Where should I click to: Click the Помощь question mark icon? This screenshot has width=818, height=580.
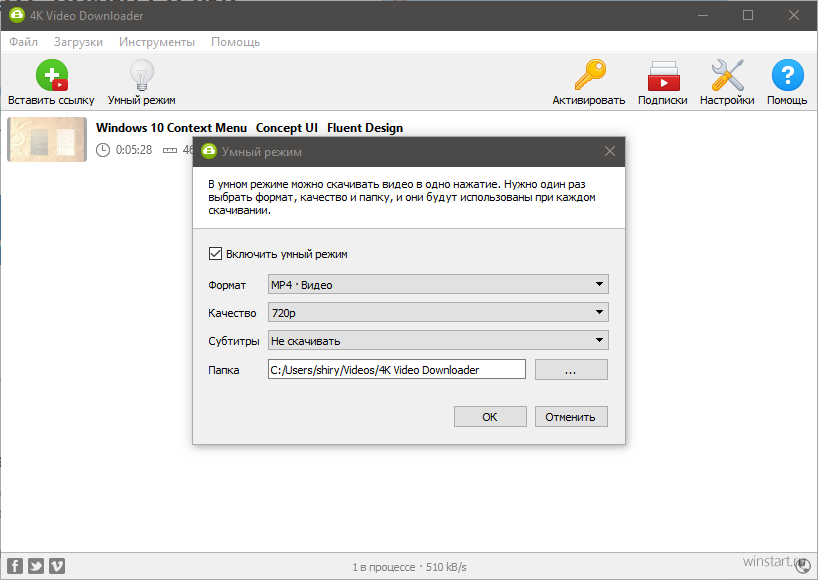point(787,75)
